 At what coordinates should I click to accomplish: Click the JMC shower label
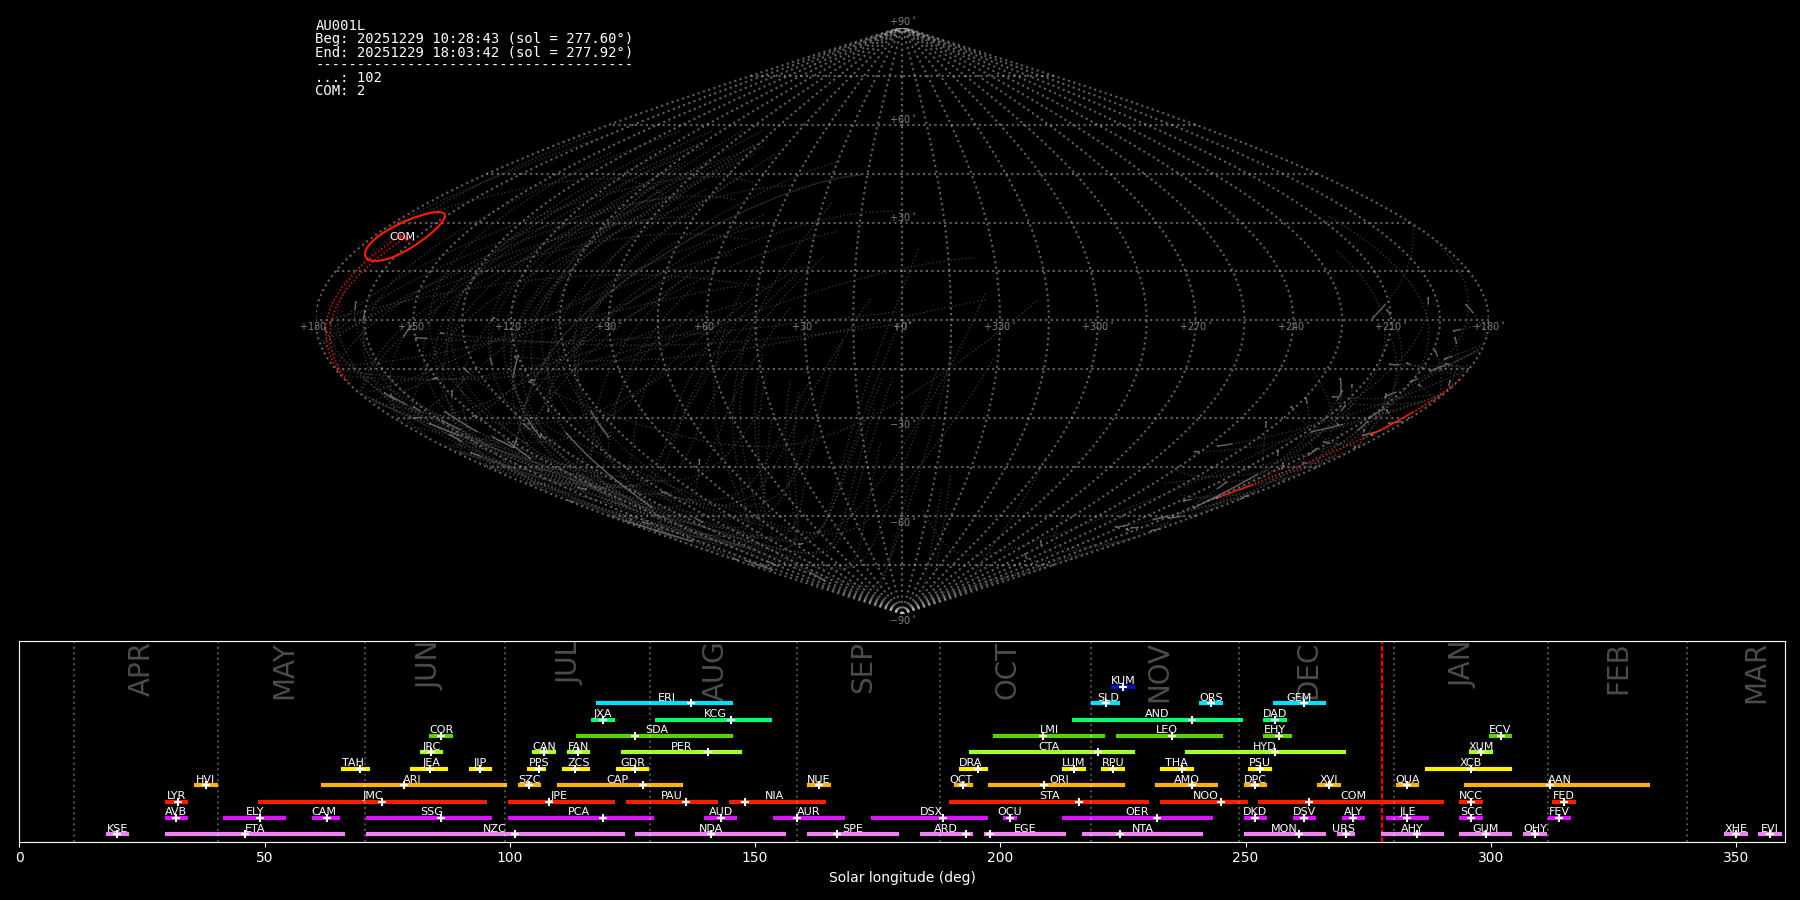click(x=372, y=796)
